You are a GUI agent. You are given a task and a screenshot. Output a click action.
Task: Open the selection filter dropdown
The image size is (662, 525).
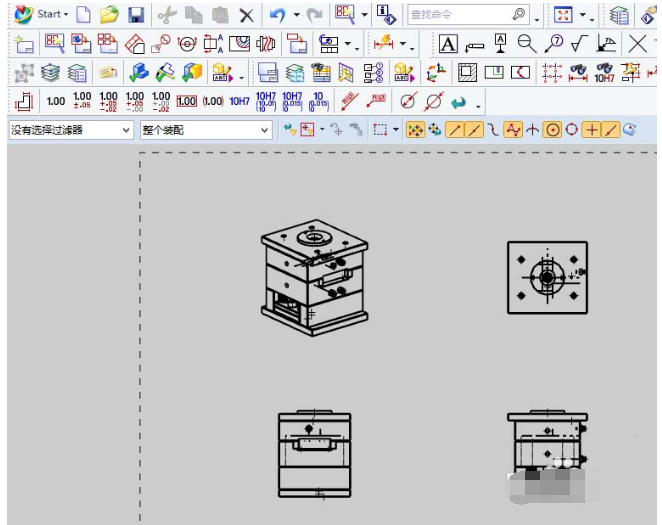click(70, 130)
